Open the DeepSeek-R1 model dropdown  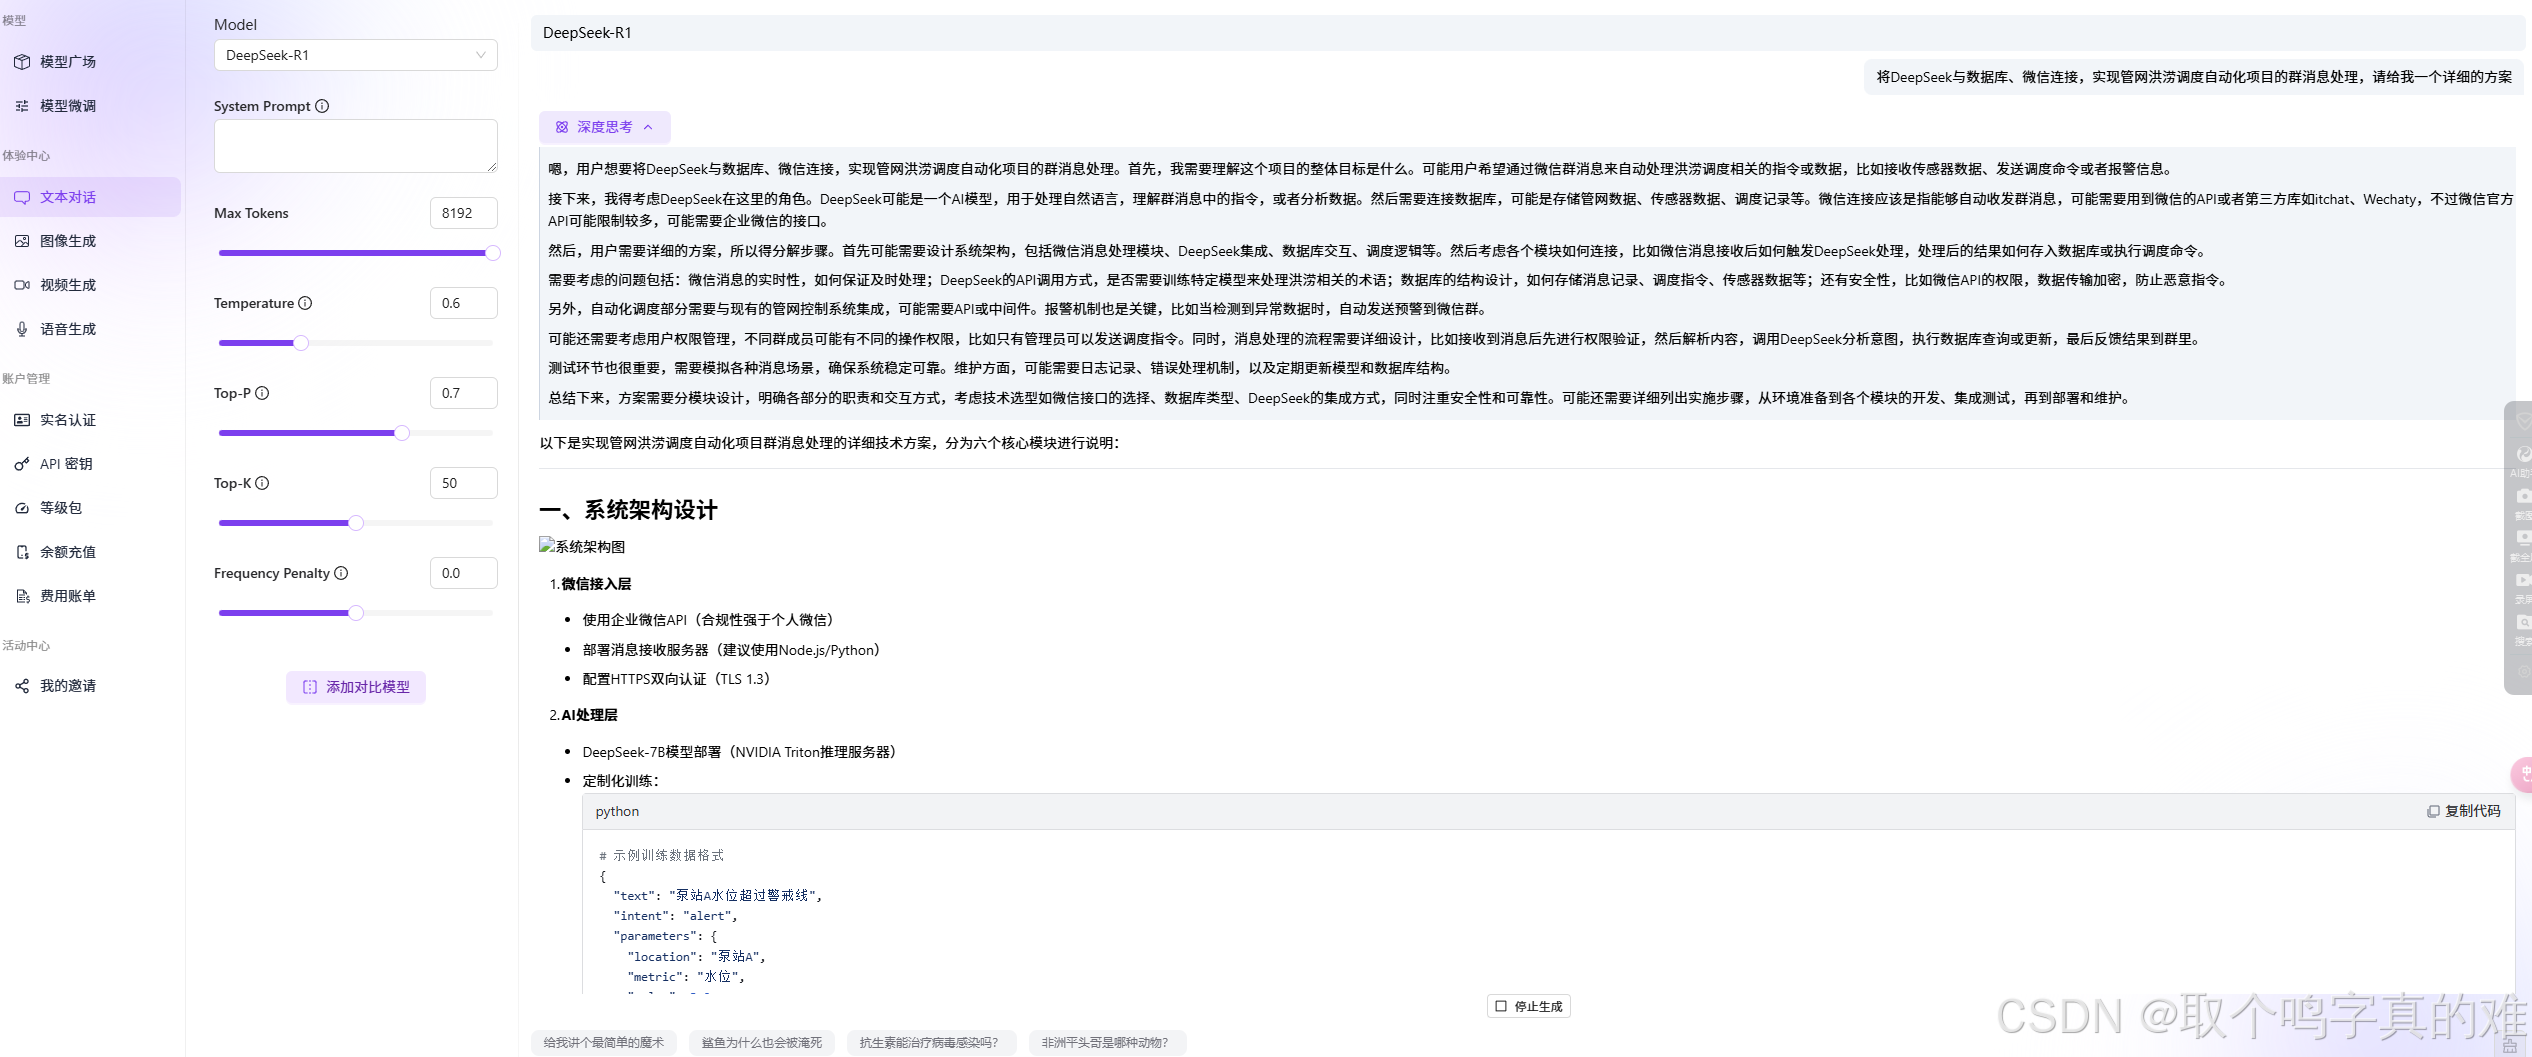pyautogui.click(x=355, y=55)
